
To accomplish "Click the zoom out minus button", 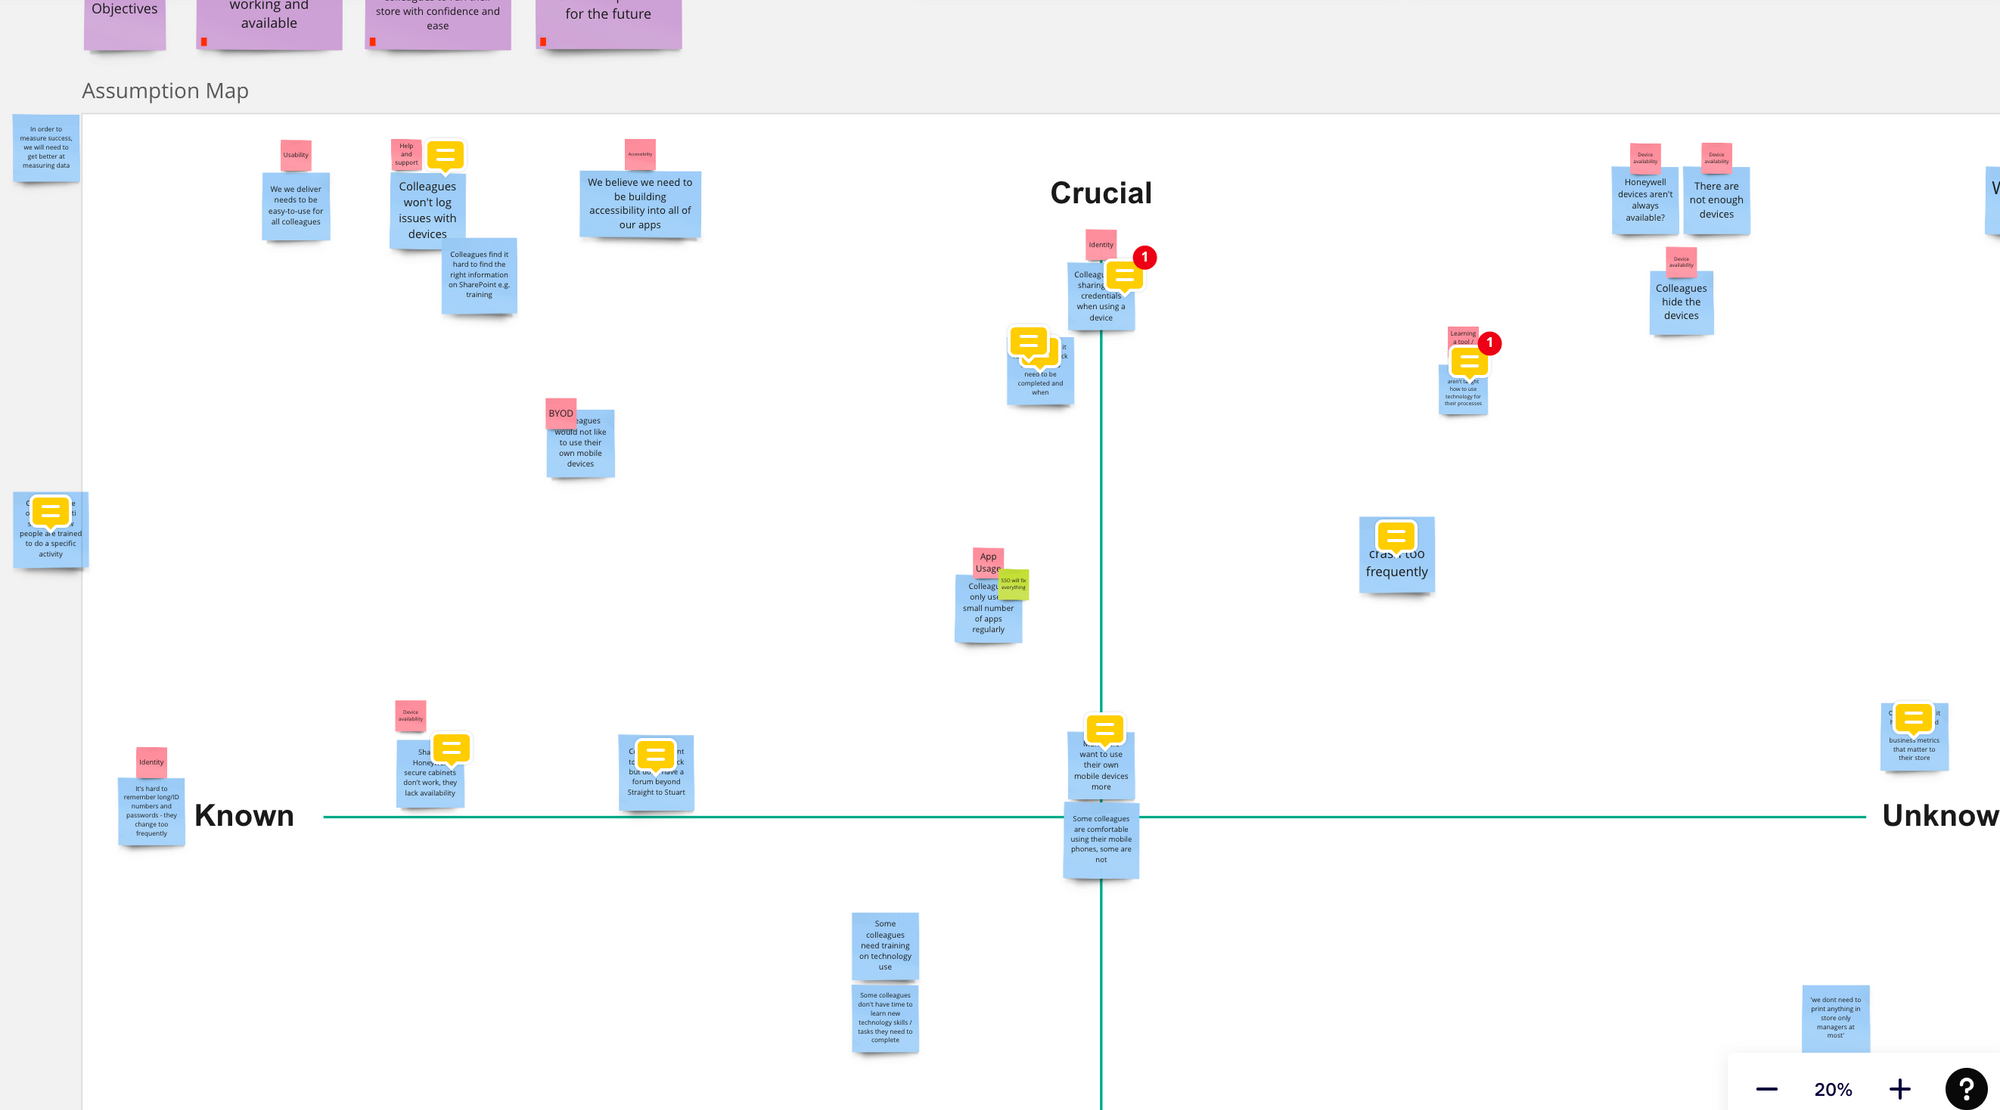I will (x=1767, y=1089).
